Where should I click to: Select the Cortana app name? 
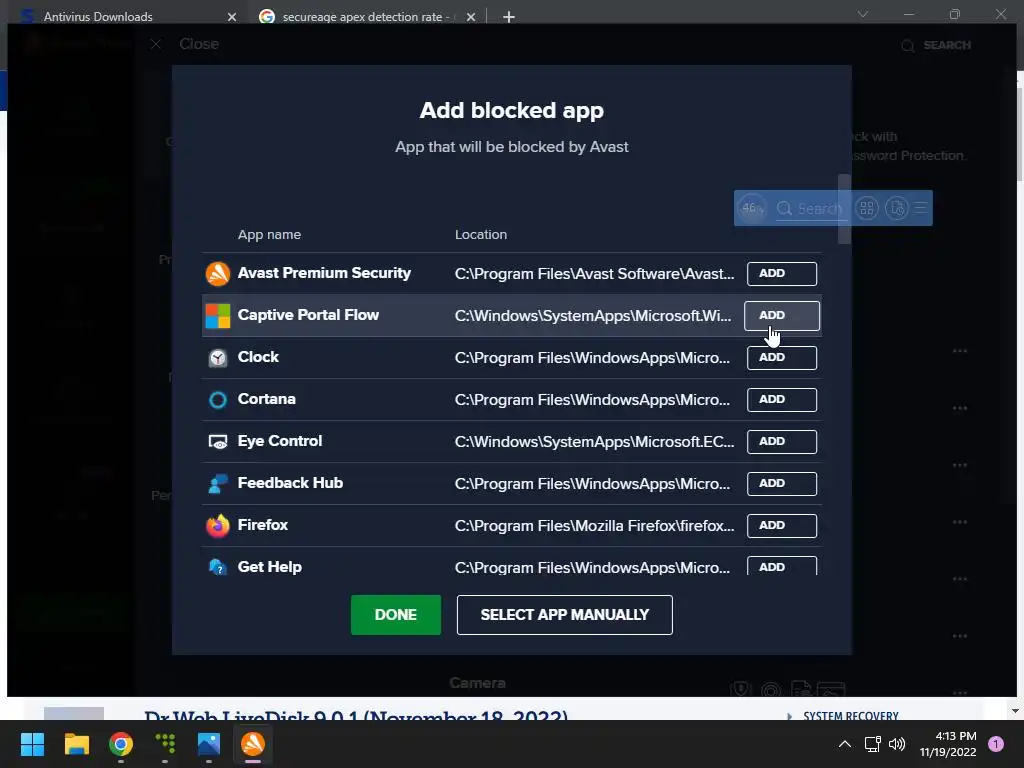[x=266, y=398]
